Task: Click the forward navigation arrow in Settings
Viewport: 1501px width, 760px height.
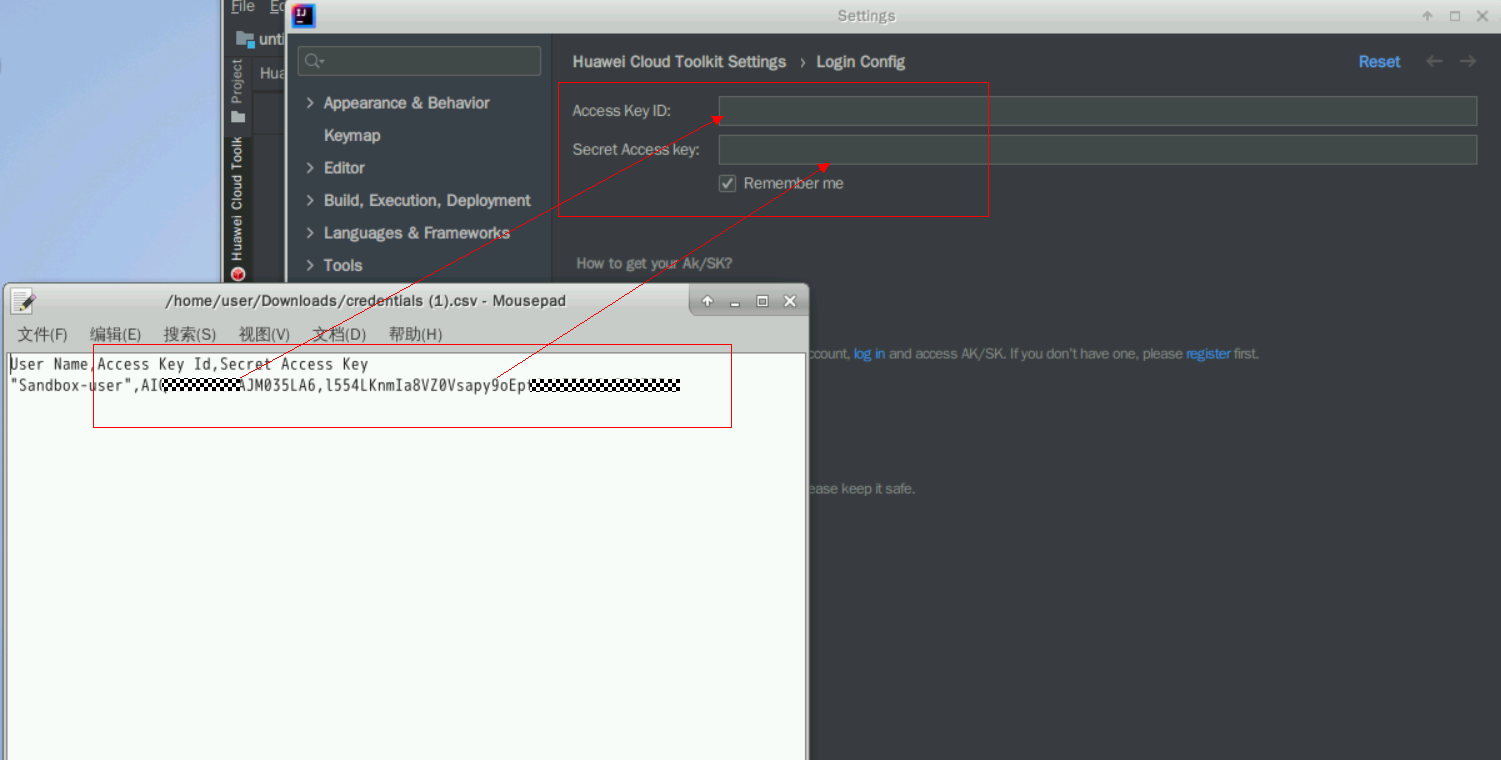Action: click(x=1467, y=62)
